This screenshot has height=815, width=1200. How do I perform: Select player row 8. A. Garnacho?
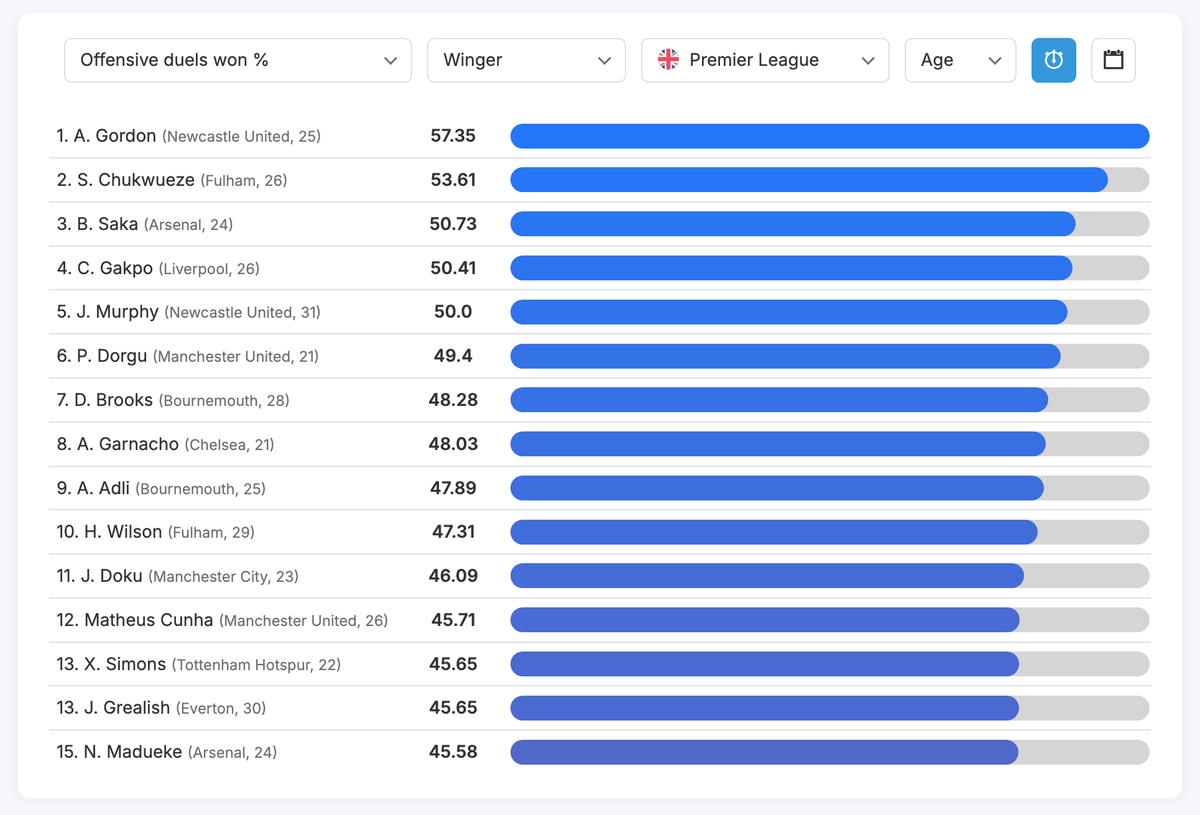[602, 444]
